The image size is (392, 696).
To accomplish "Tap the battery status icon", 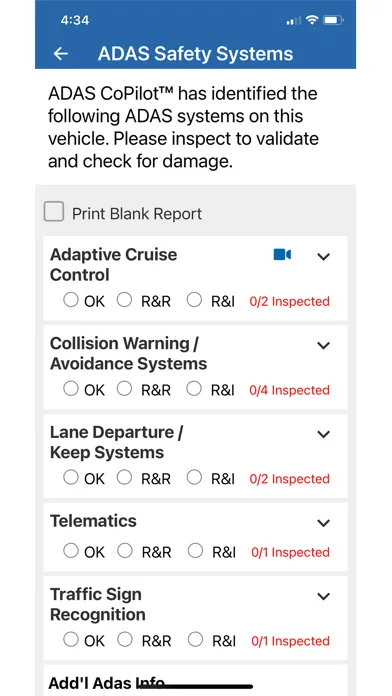I will tap(333, 20).
